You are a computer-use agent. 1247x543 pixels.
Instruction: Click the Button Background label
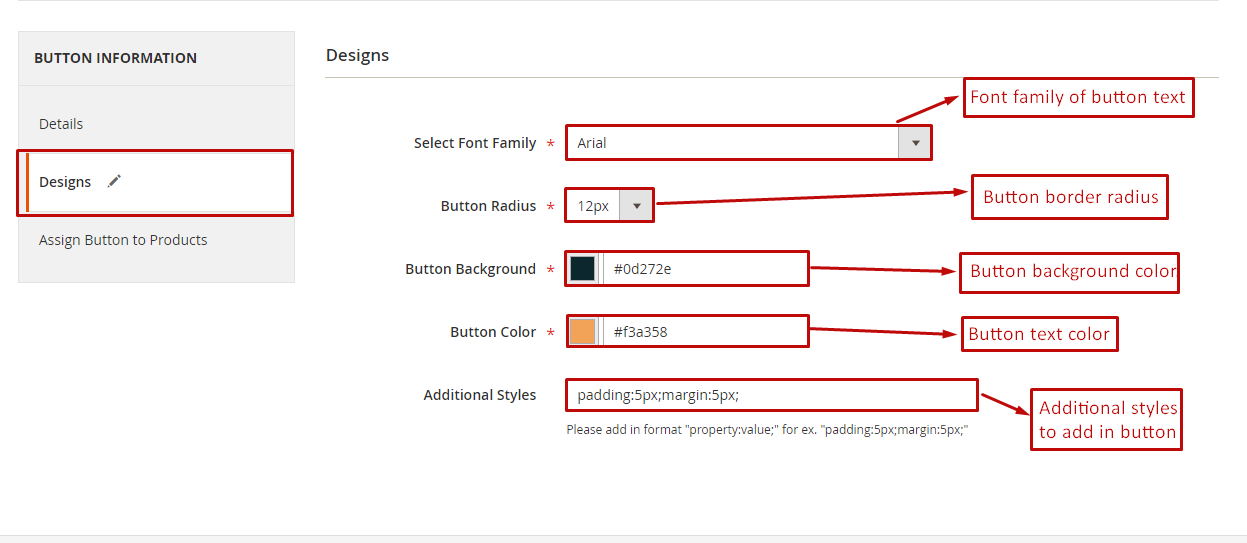pyautogui.click(x=470, y=269)
